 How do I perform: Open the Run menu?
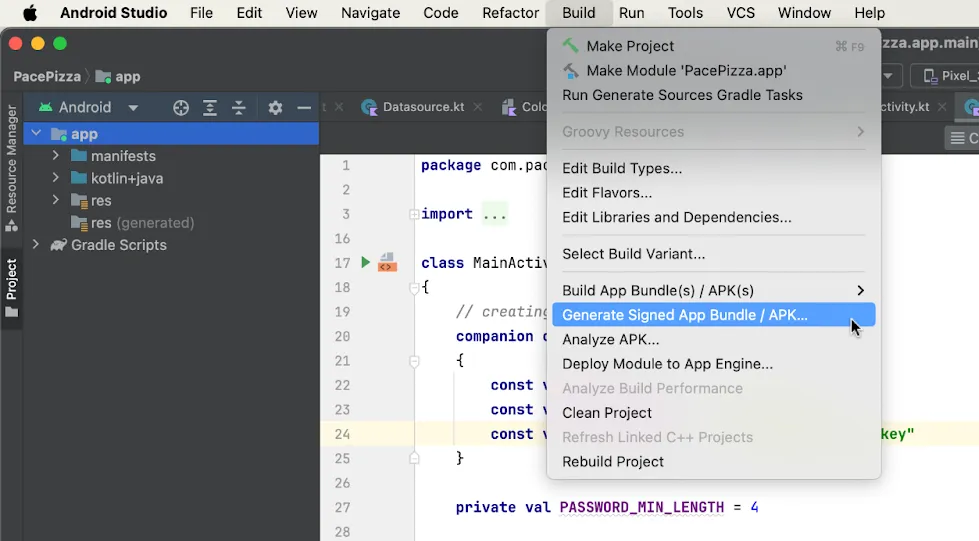coord(631,12)
